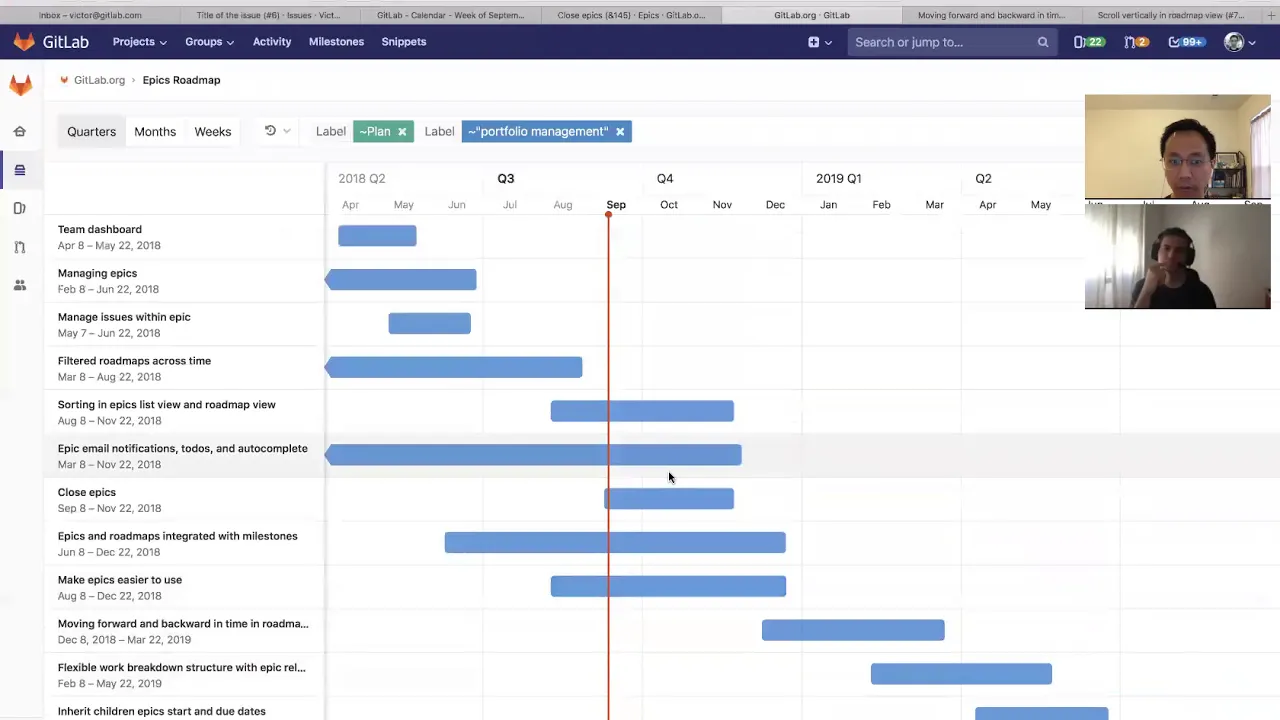Open Make epics easier to use
The width and height of the screenshot is (1280, 720).
point(120,580)
